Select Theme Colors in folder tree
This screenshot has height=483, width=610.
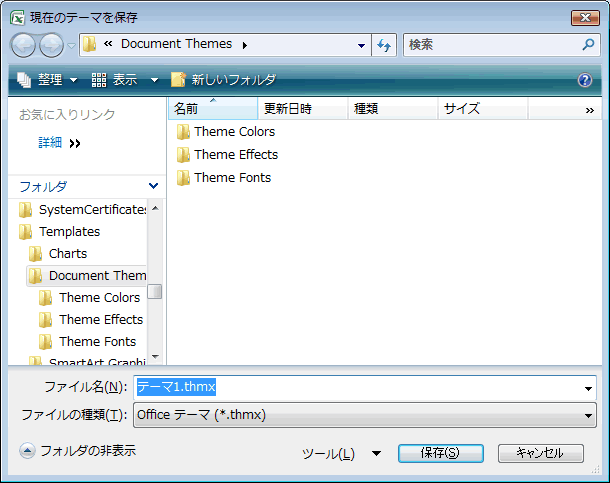[x=89, y=298]
